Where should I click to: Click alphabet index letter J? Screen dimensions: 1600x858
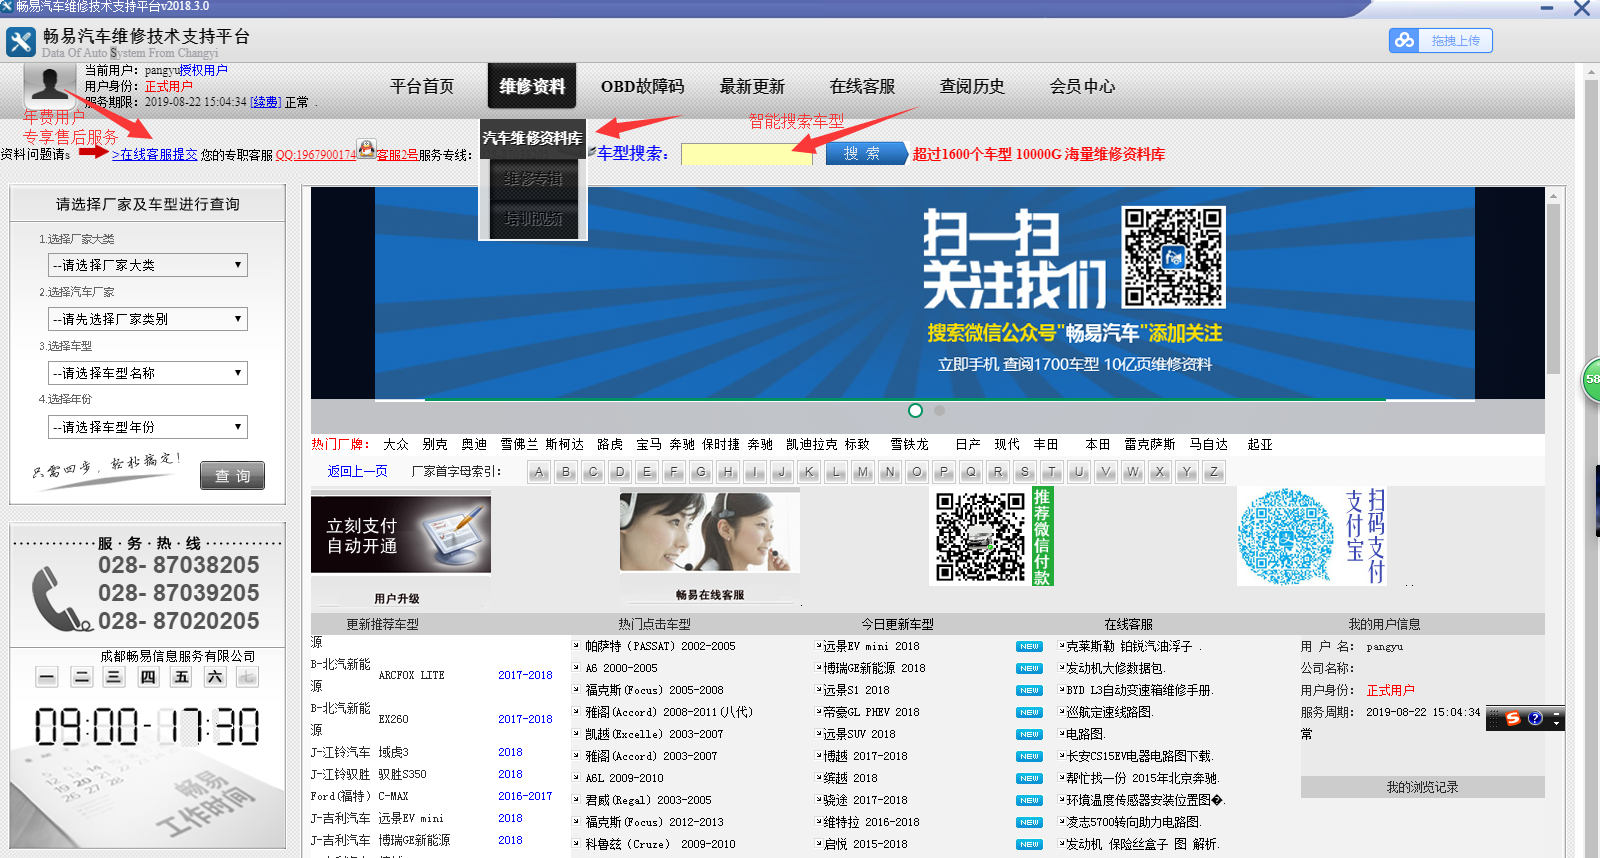pos(782,472)
